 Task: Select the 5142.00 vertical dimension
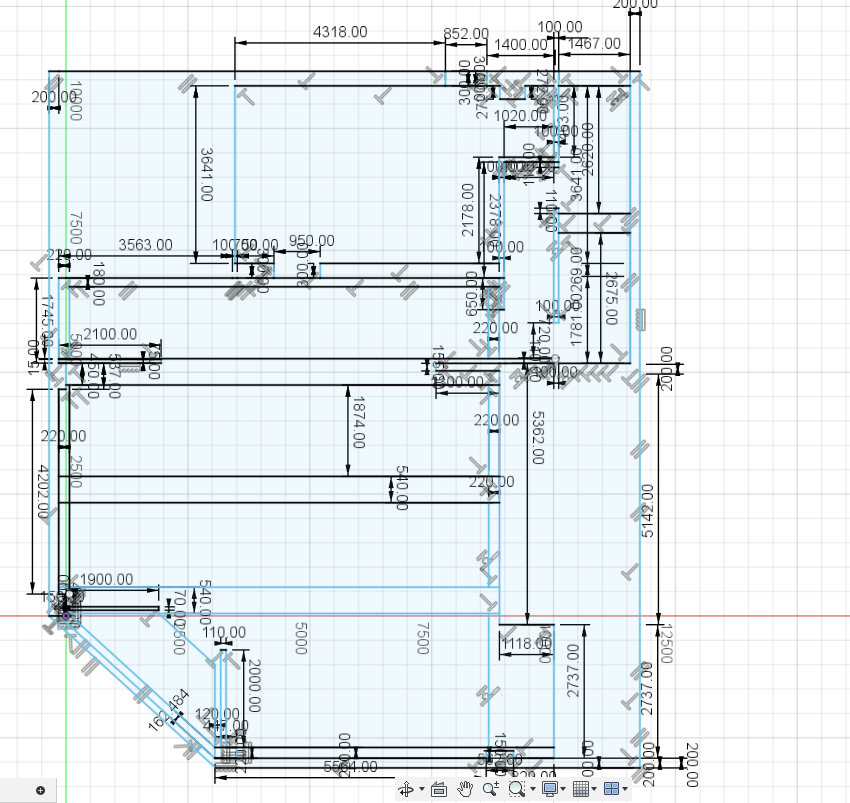(x=648, y=511)
